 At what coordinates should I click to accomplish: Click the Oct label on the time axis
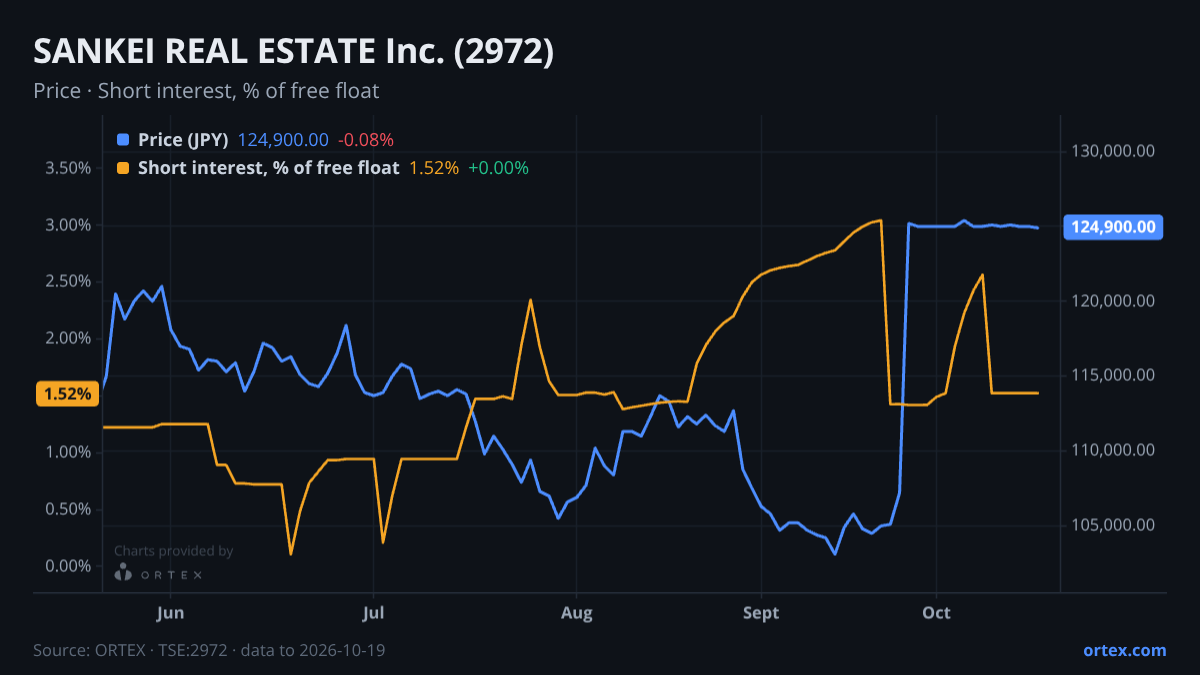[x=936, y=612]
